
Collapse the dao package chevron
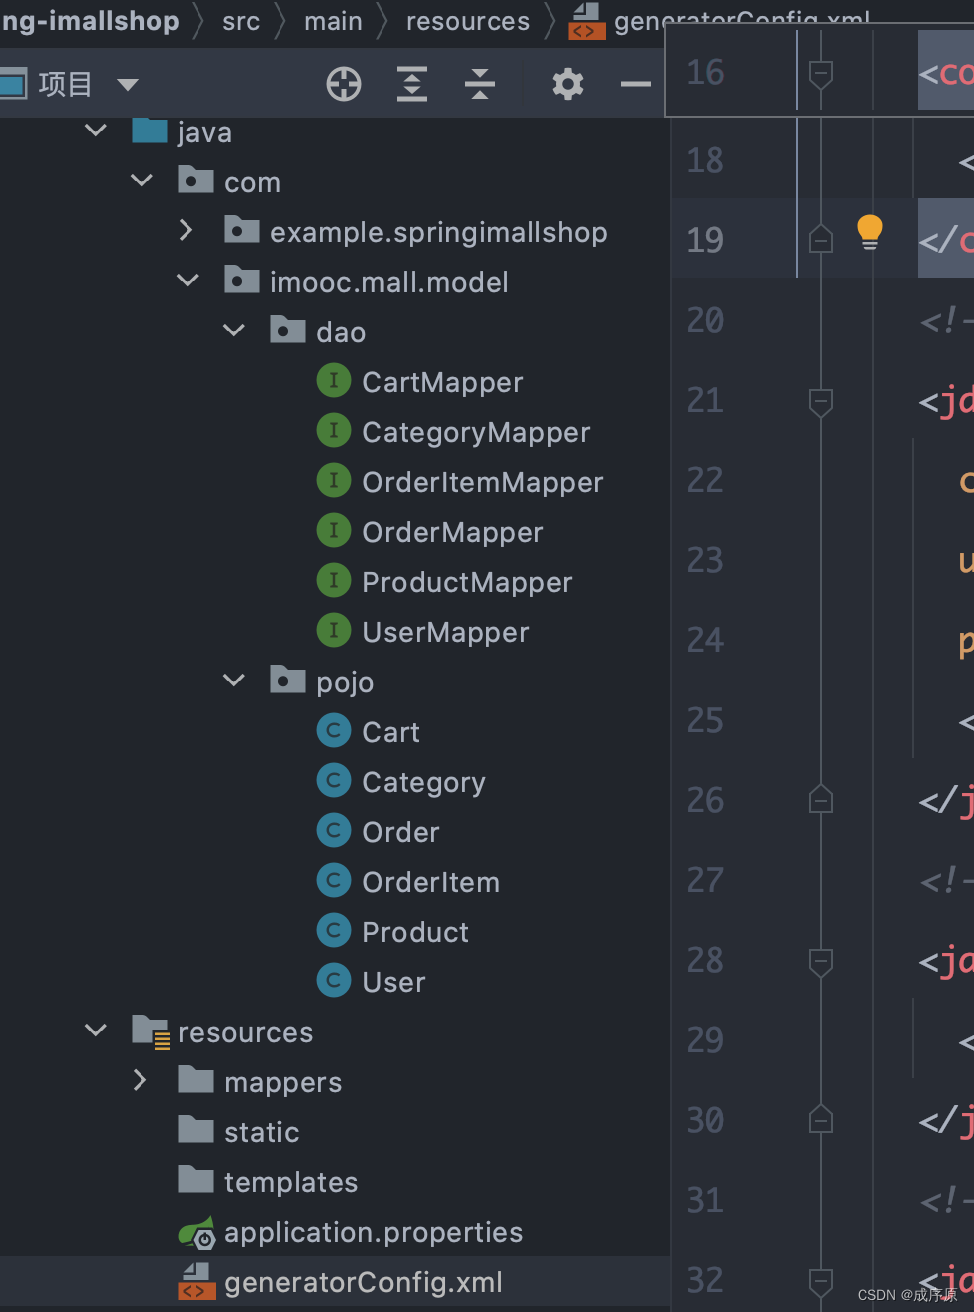[233, 330]
